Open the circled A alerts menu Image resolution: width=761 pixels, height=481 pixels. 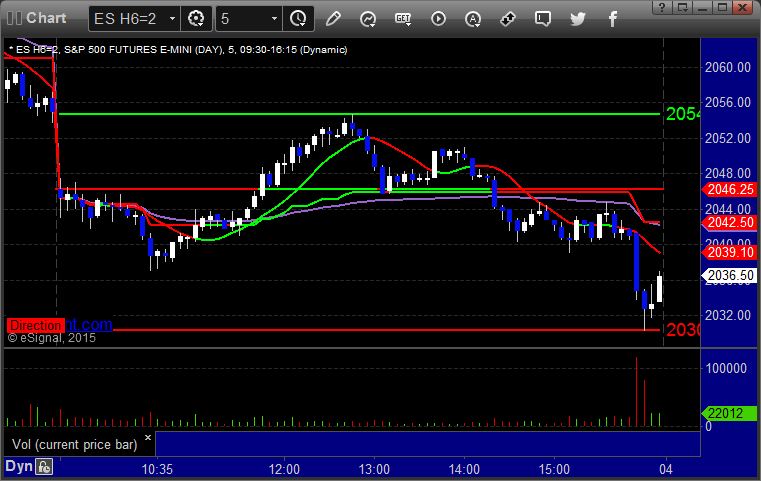point(473,19)
